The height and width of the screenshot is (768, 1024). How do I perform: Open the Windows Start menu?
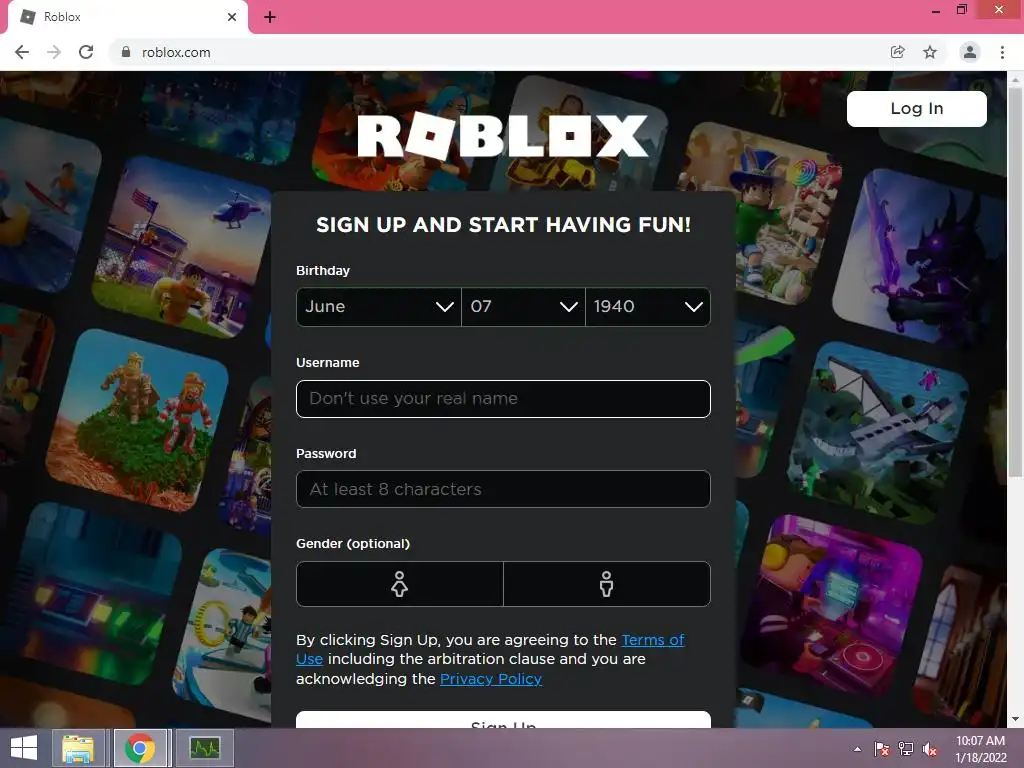tap(24, 748)
